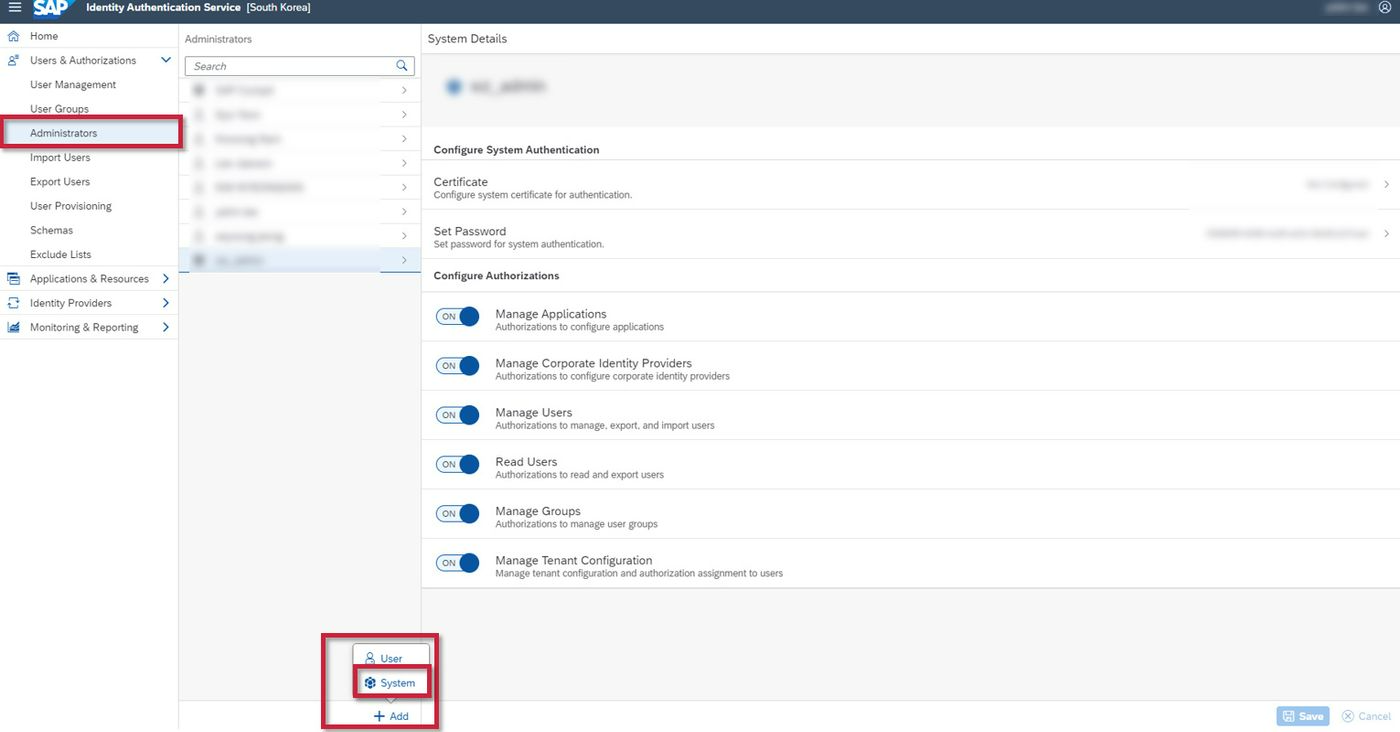Click chevron of first administrator row
This screenshot has height=732, width=1400.
(x=404, y=90)
